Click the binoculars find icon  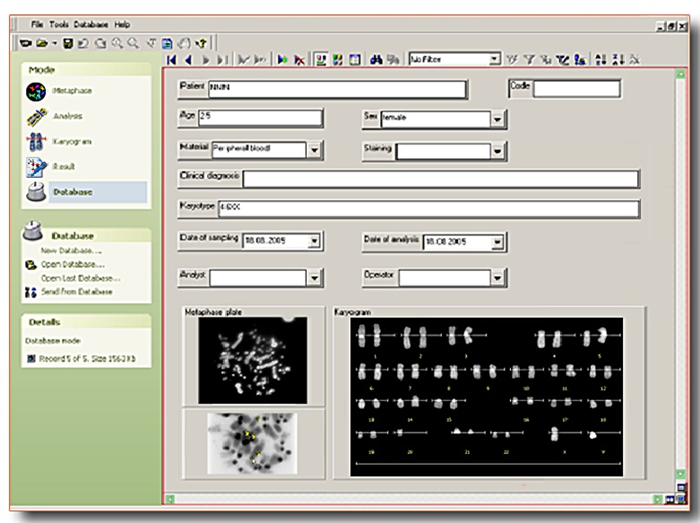[x=377, y=60]
